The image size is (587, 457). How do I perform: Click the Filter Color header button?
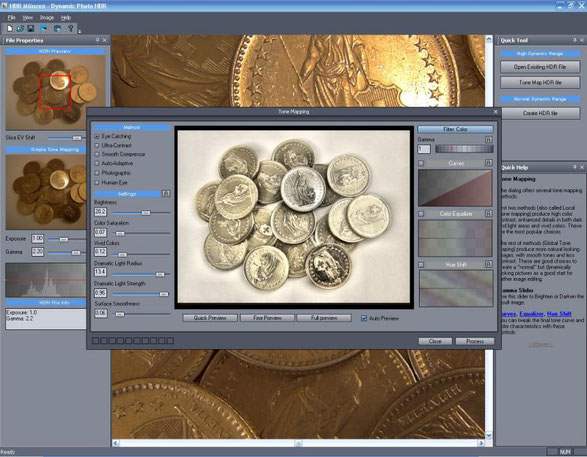click(x=455, y=129)
